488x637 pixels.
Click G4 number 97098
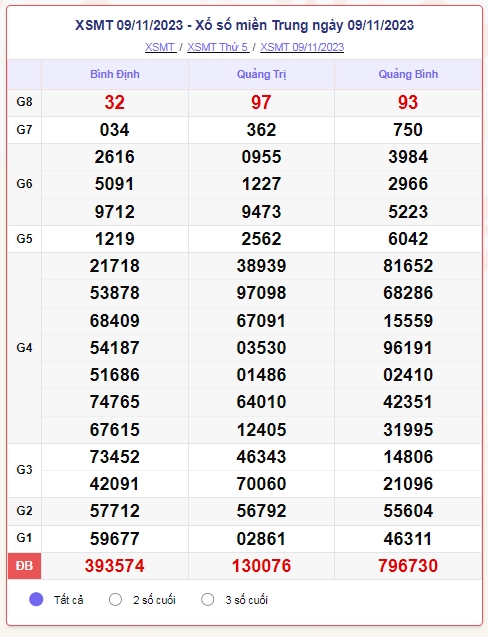[x=261, y=293]
